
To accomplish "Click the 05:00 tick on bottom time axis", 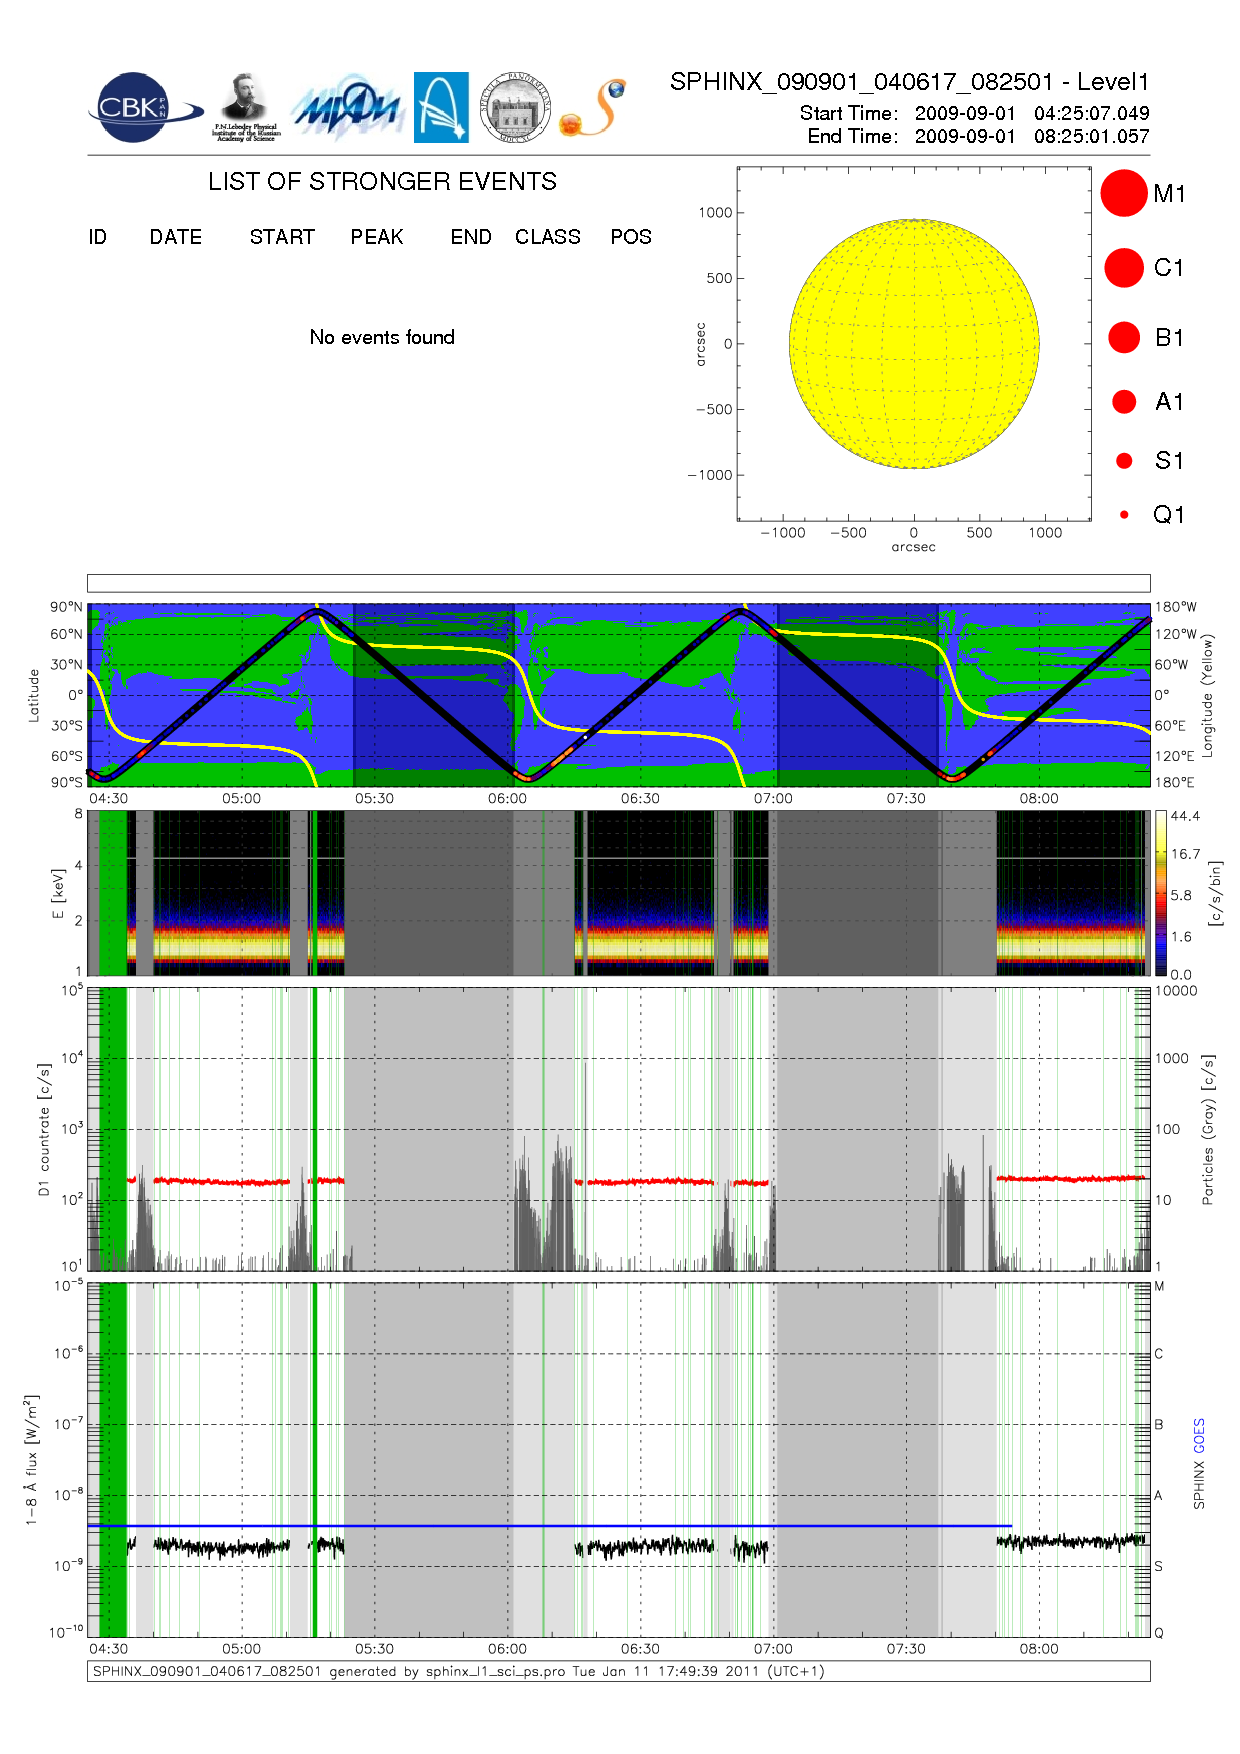I will click(x=241, y=1649).
